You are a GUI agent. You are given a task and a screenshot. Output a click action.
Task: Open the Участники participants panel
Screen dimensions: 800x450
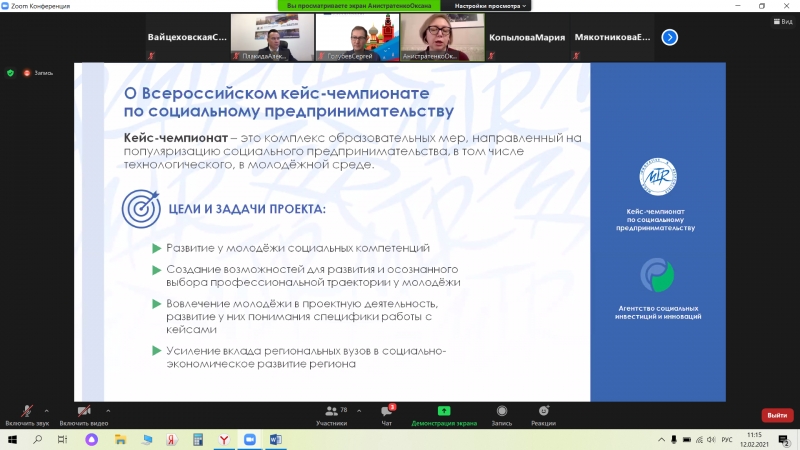pos(330,412)
